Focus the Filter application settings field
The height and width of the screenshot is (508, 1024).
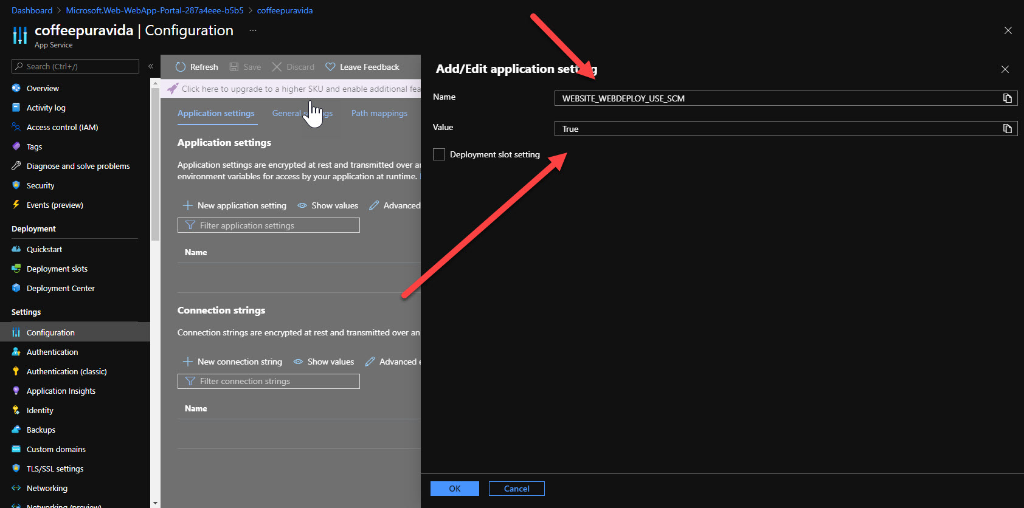tap(268, 225)
